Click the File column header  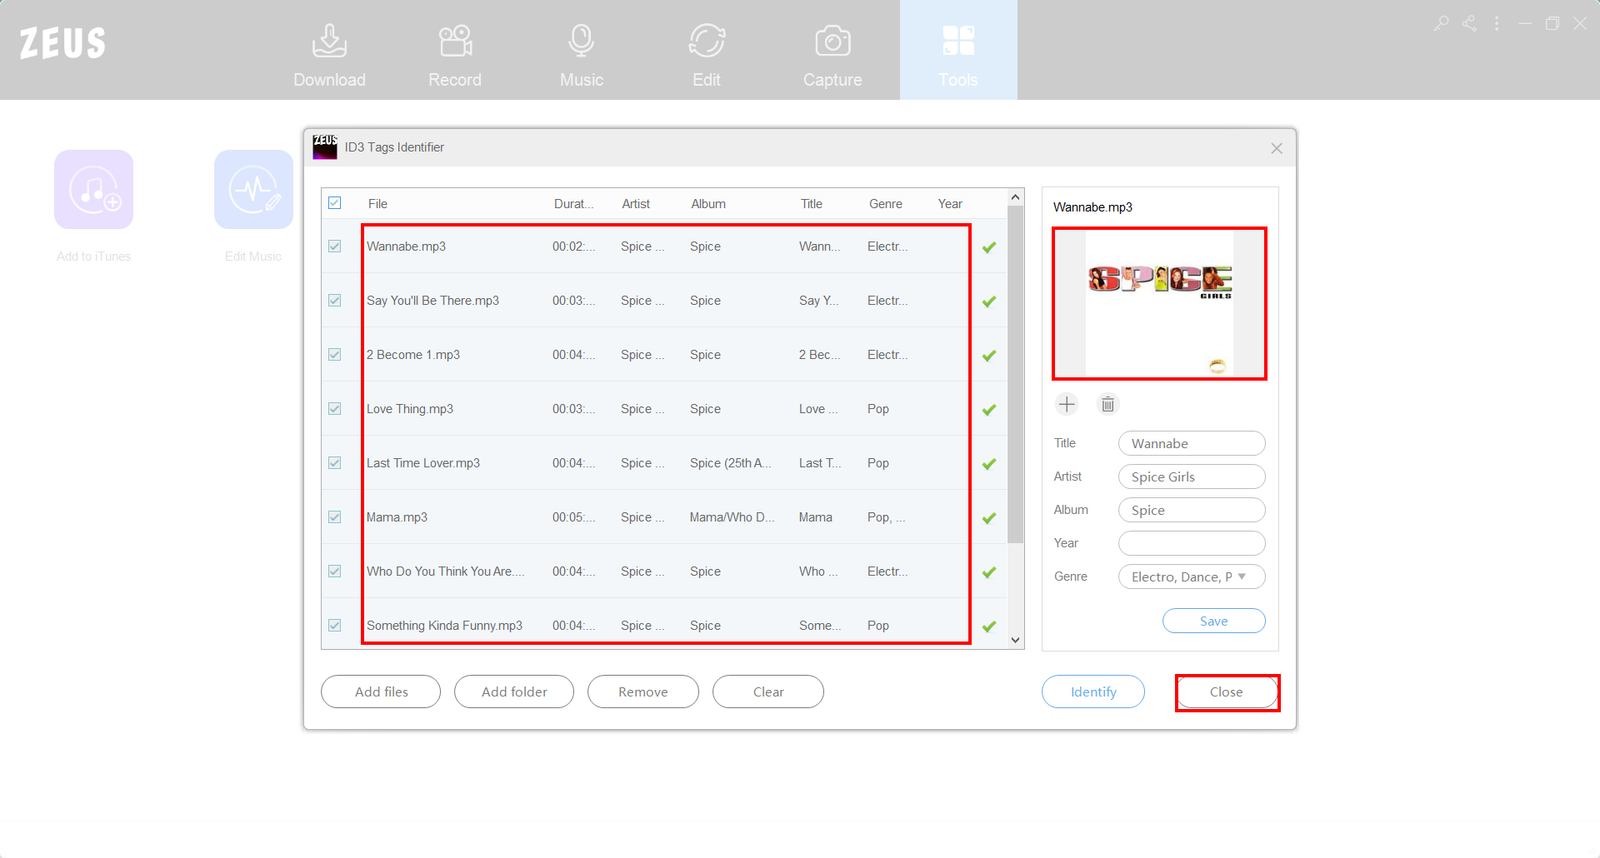coord(377,204)
